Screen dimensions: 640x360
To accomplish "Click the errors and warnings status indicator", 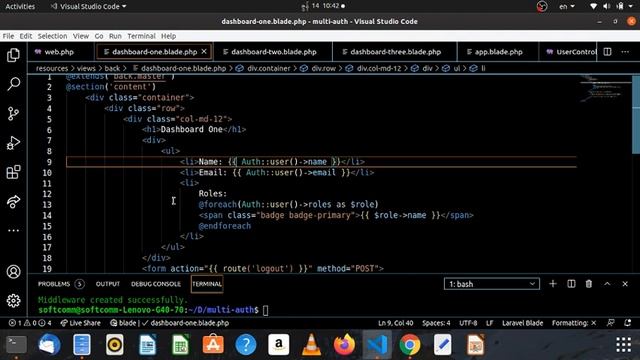I will click(30, 323).
